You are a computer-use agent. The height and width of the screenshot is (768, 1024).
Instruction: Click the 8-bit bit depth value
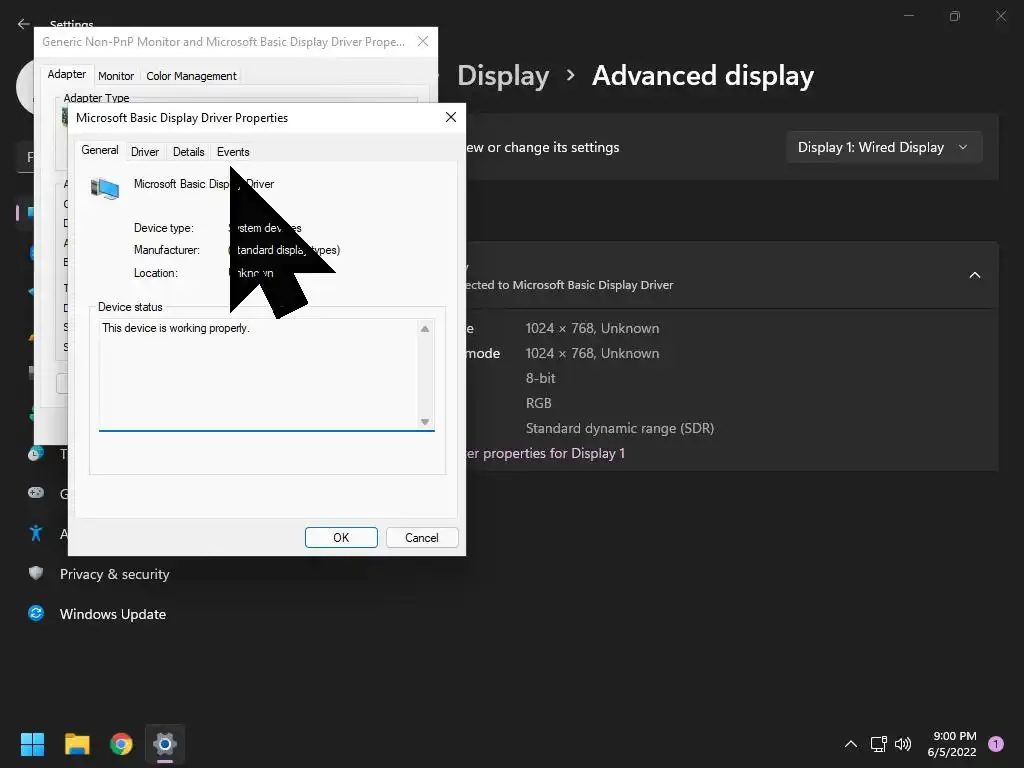(x=541, y=378)
